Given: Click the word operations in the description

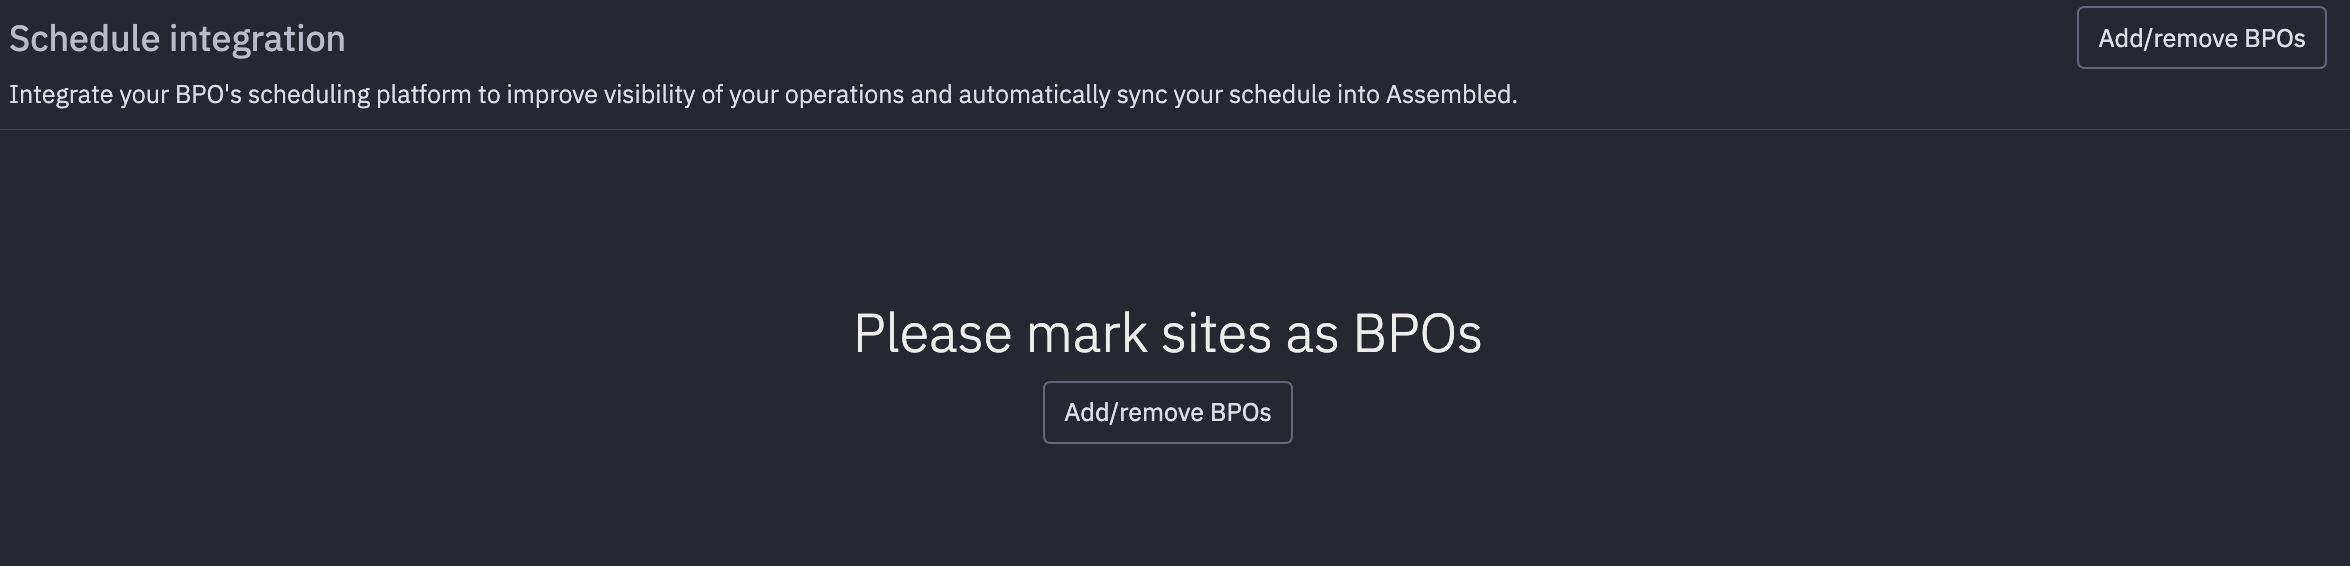Looking at the screenshot, I should click(x=844, y=95).
